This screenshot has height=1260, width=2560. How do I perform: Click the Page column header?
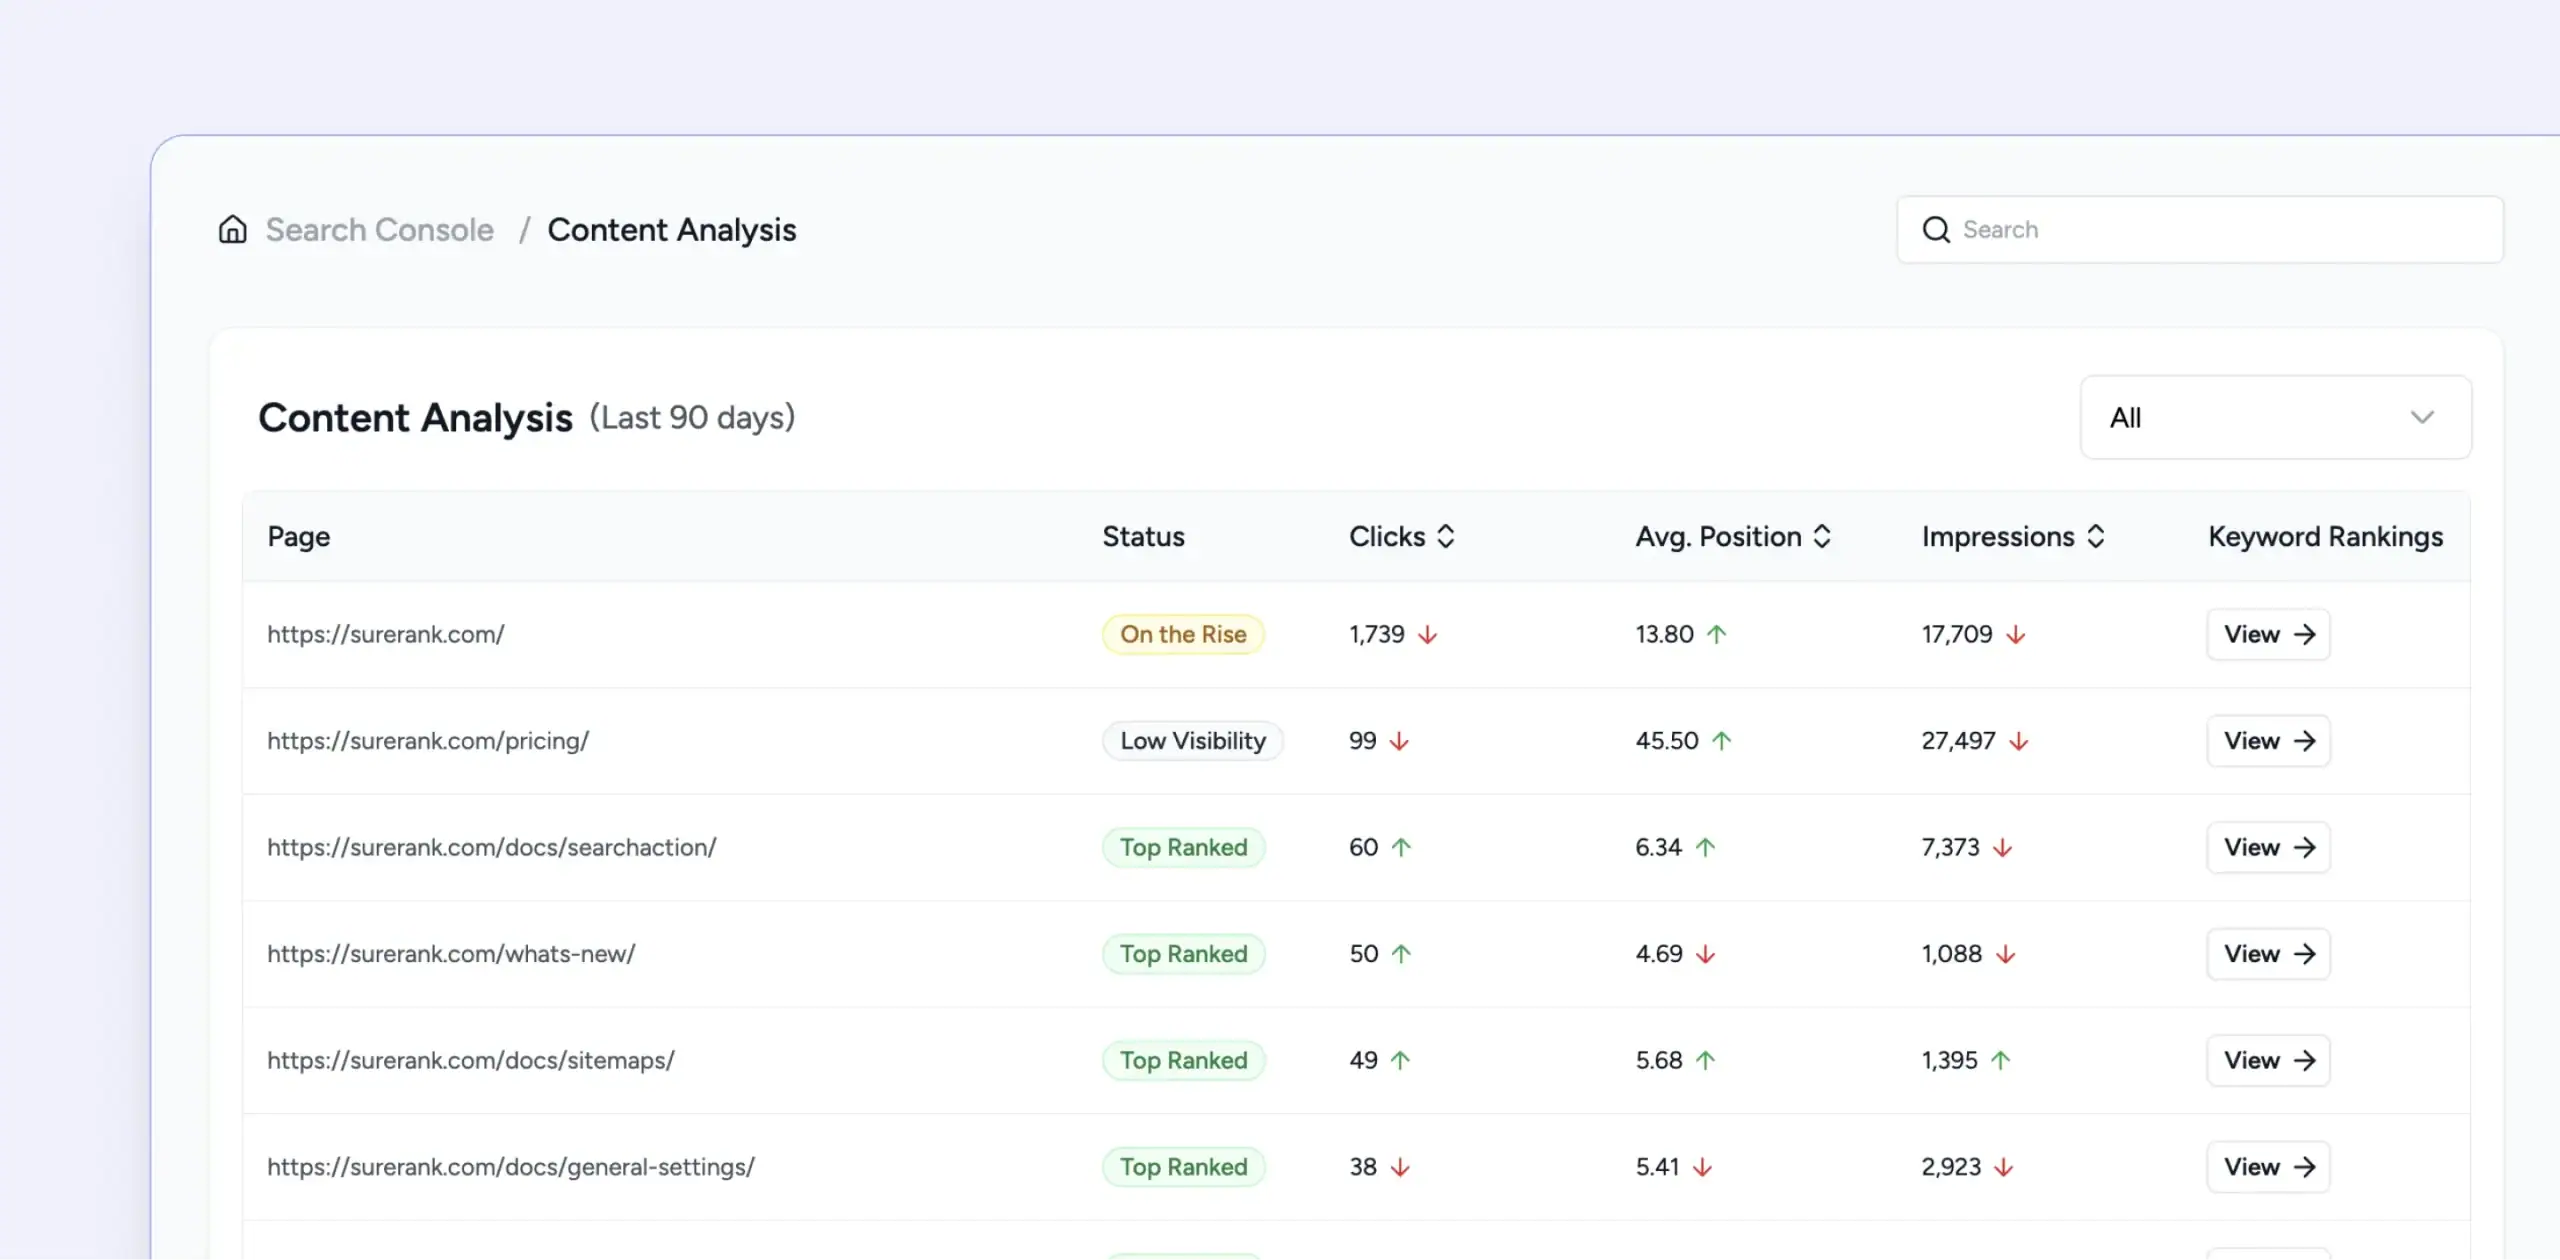pos(298,537)
